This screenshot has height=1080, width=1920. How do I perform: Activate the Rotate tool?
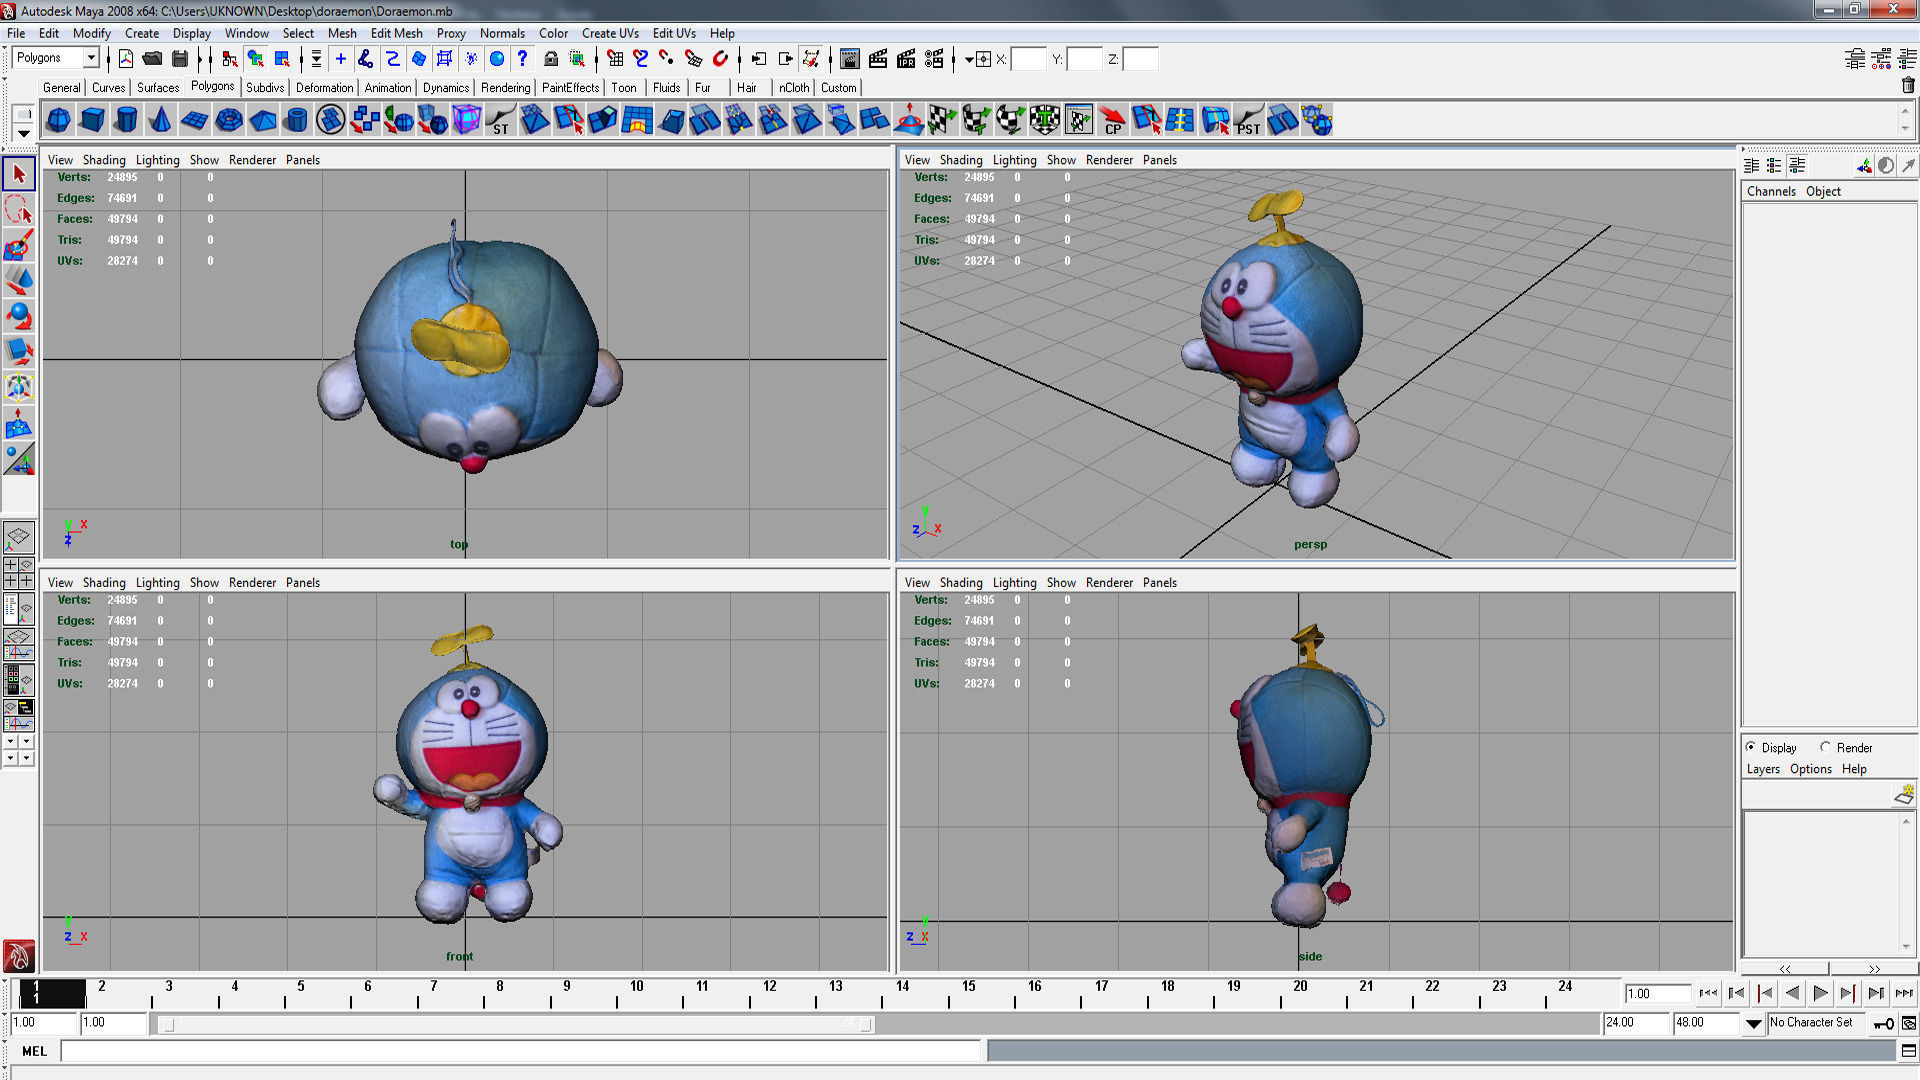[18, 317]
